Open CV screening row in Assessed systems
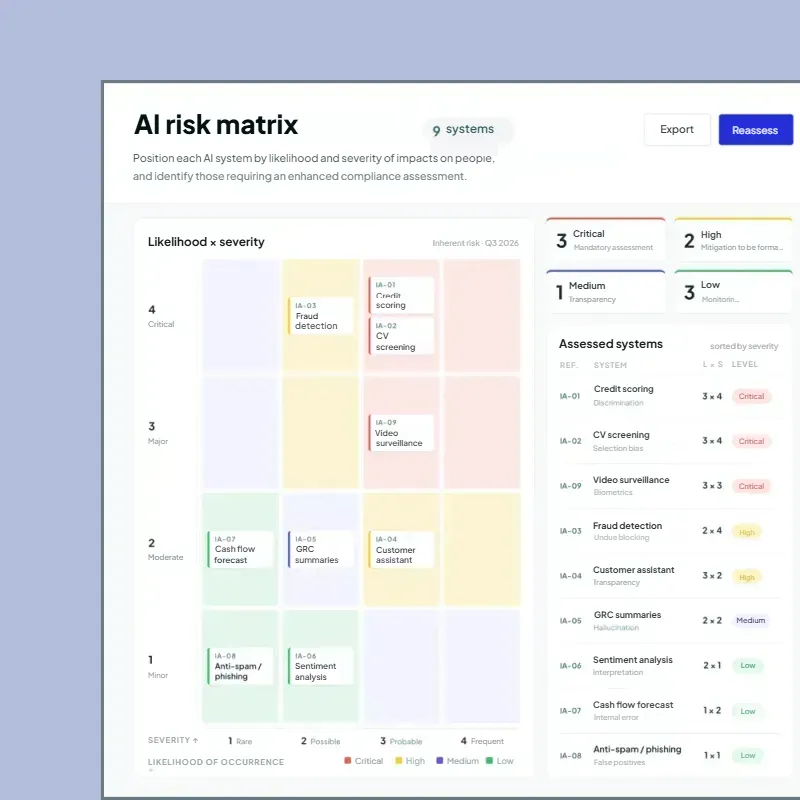 669,441
